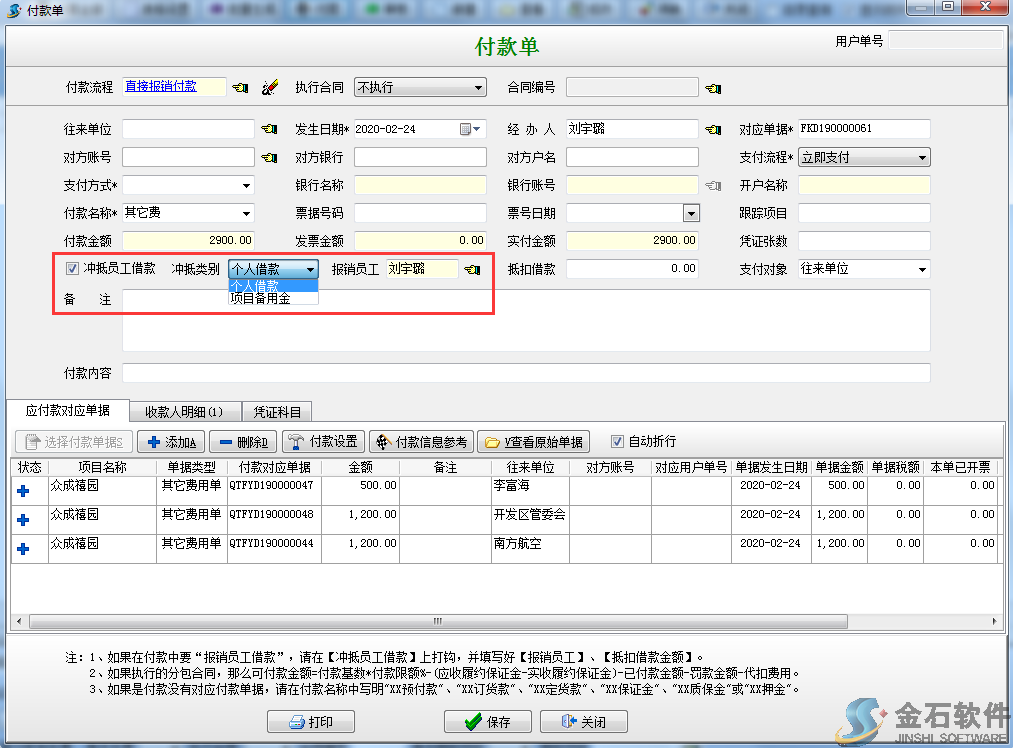Switch to 收款人明细(1) tab
This screenshot has height=748, width=1013.
183,411
